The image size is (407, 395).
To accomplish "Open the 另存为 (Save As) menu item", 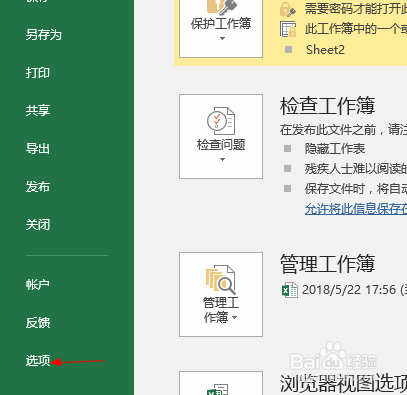I will pyautogui.click(x=44, y=35).
